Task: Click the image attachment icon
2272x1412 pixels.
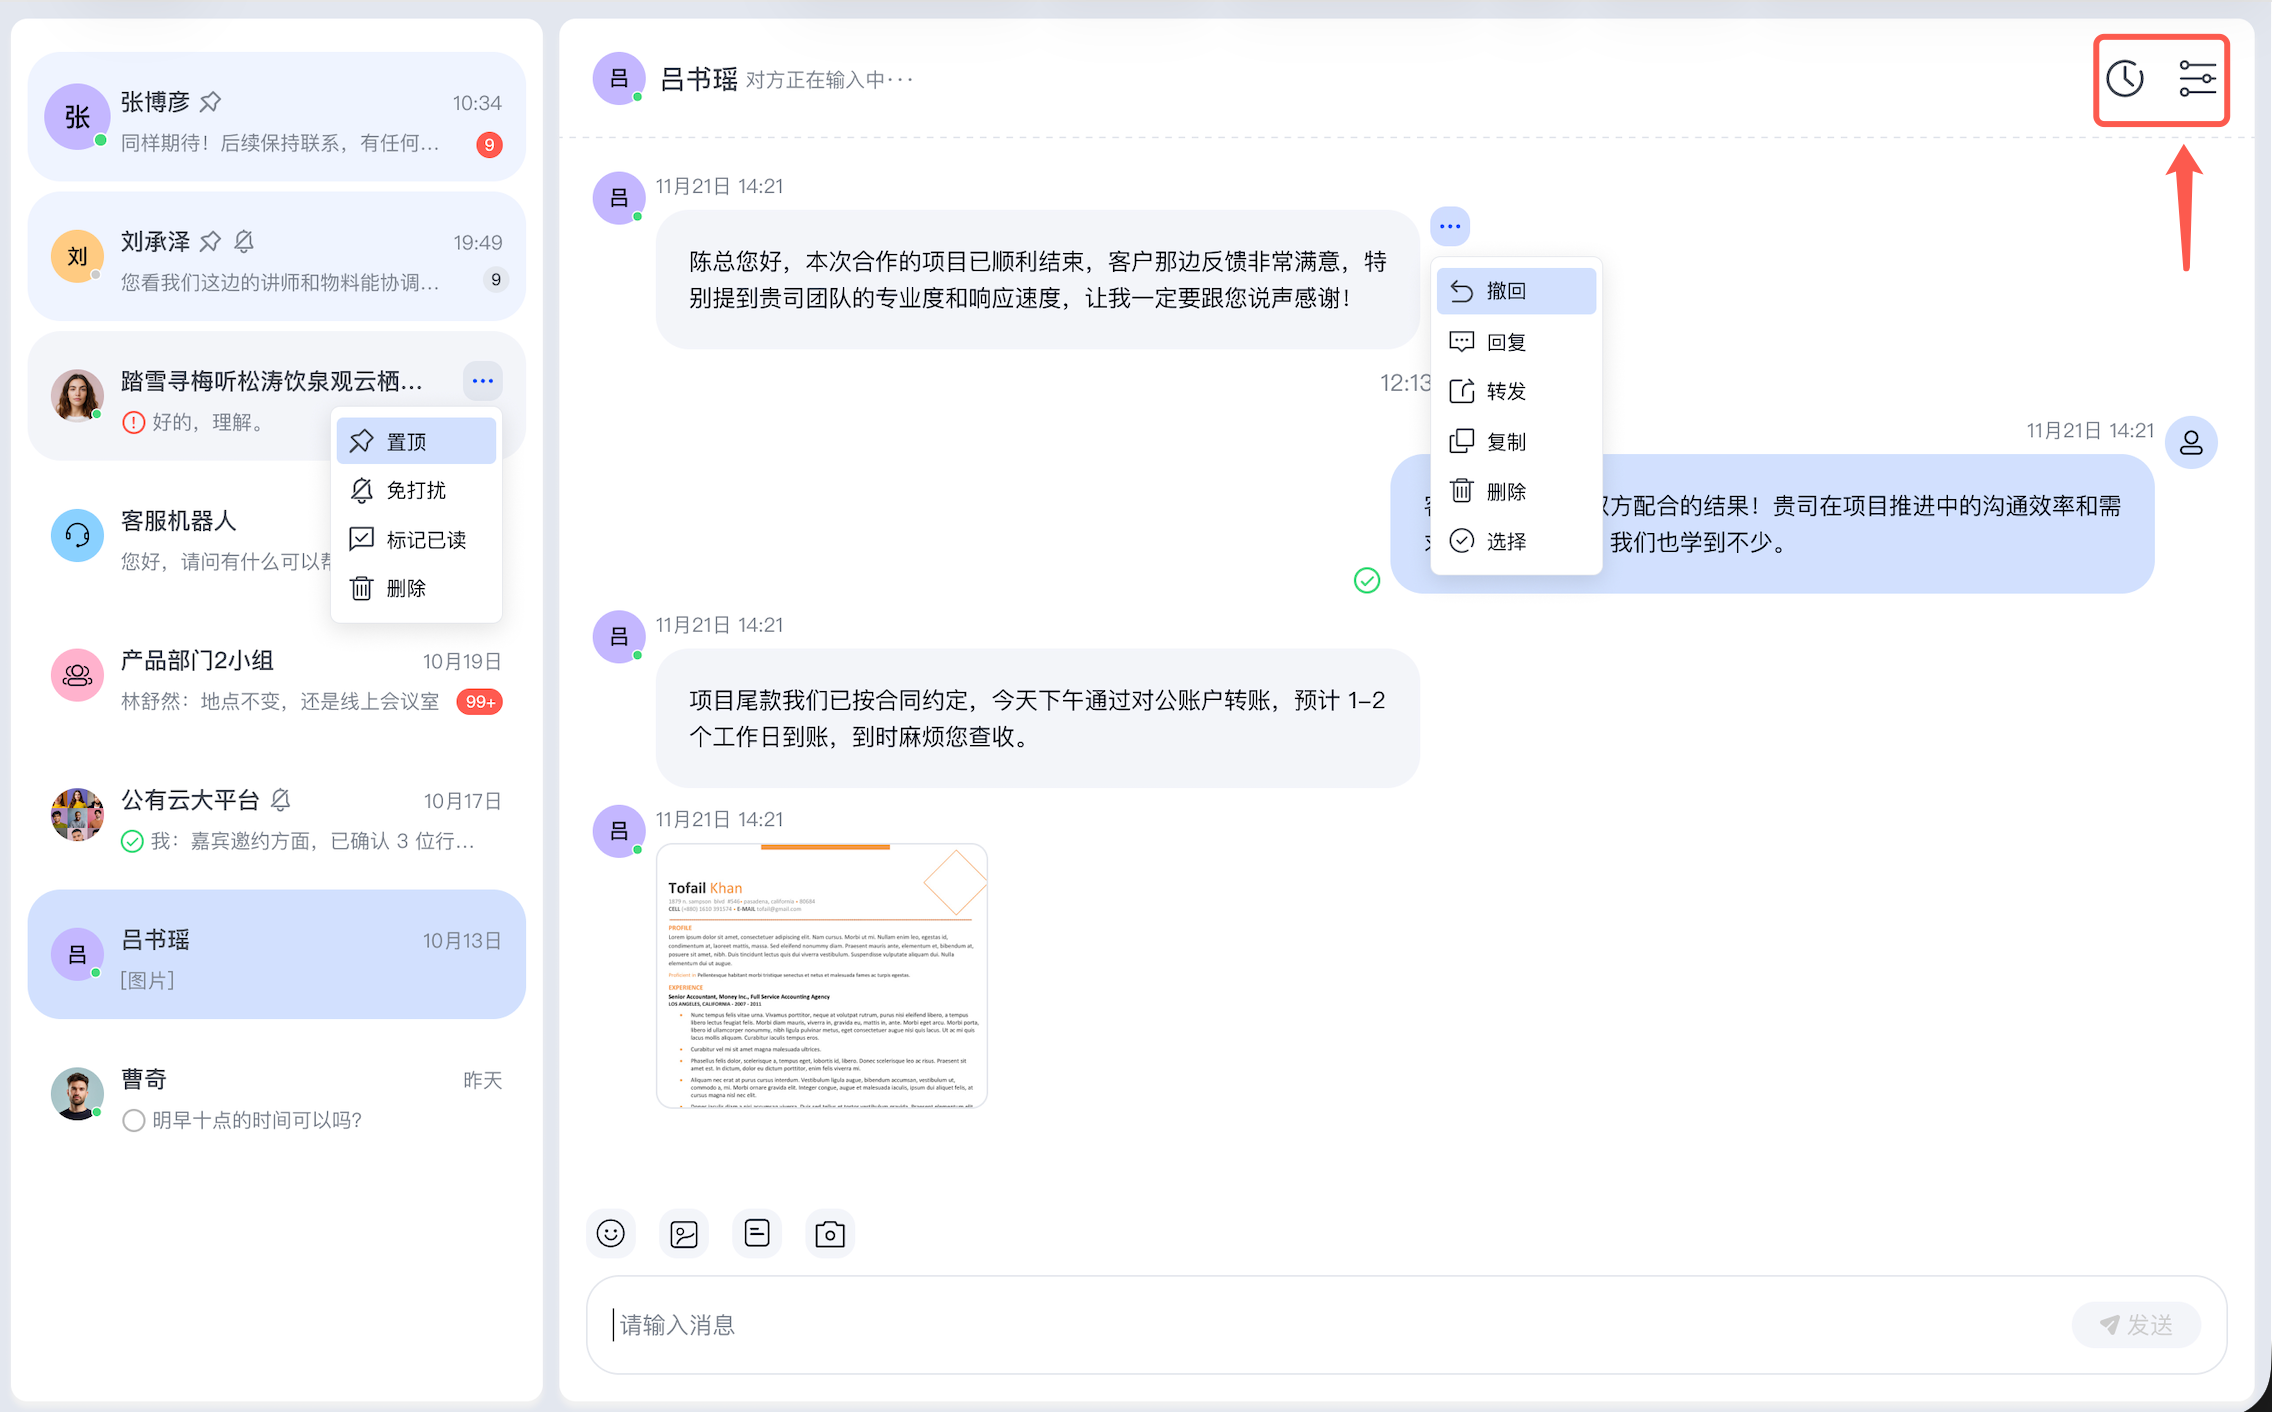Action: tap(684, 1234)
